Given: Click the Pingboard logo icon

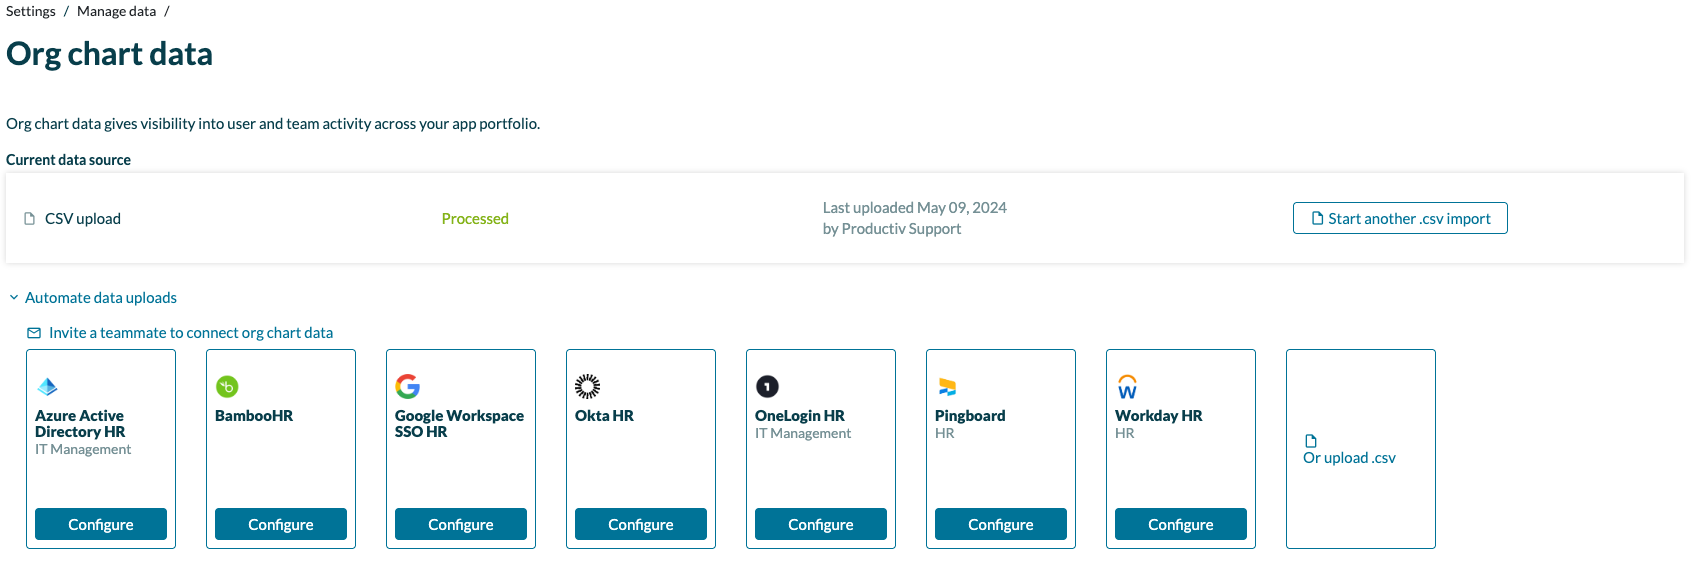Looking at the screenshot, I should click(x=947, y=387).
